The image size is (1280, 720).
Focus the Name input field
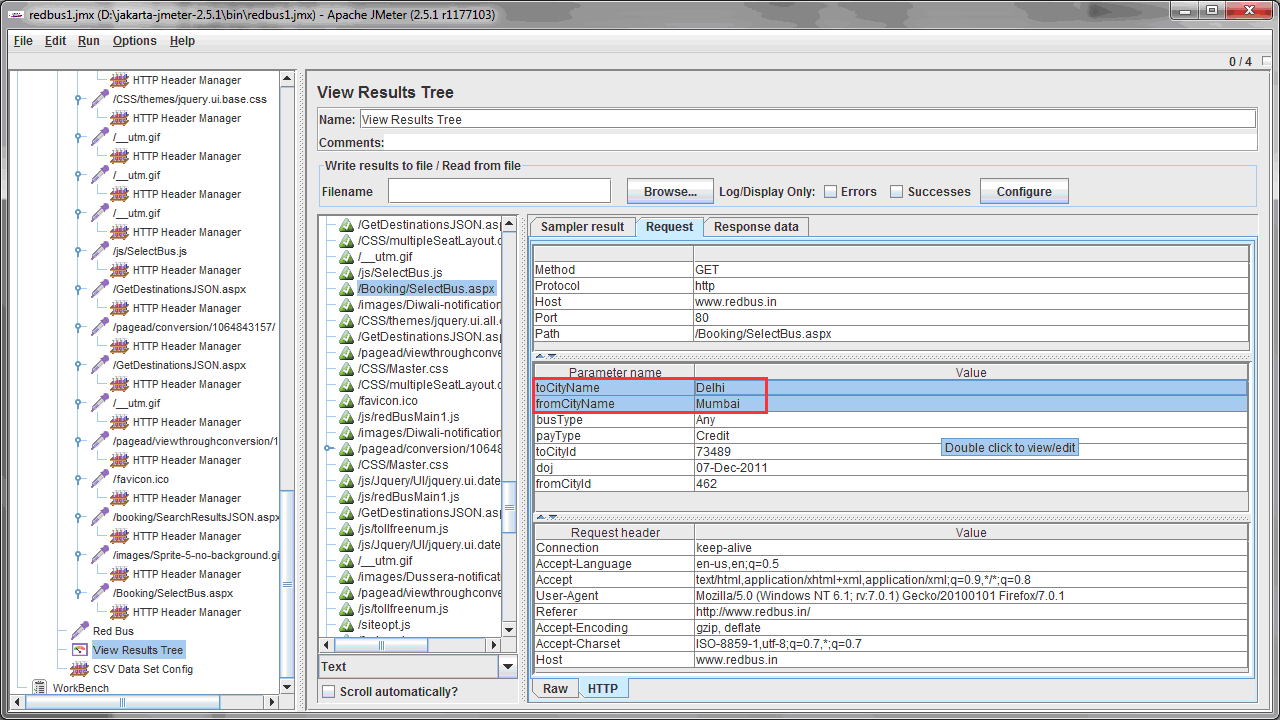808,119
